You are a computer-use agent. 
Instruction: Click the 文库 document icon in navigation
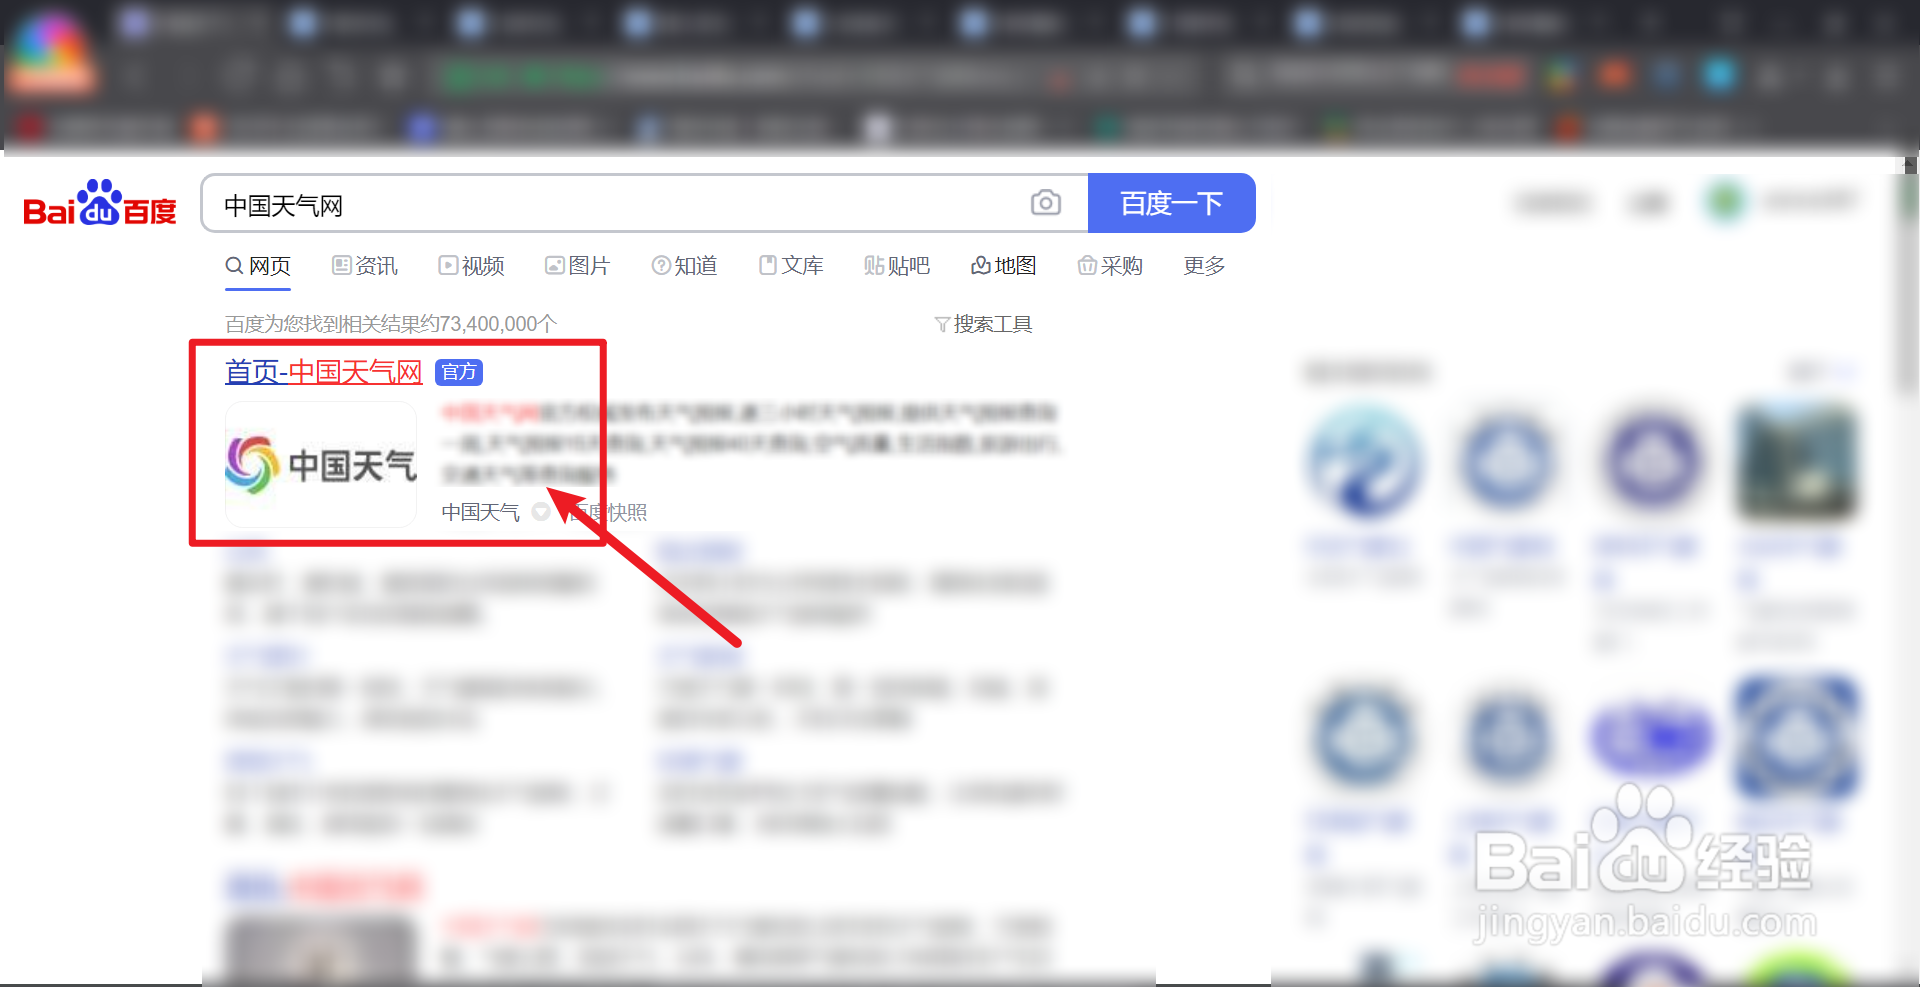tap(767, 265)
